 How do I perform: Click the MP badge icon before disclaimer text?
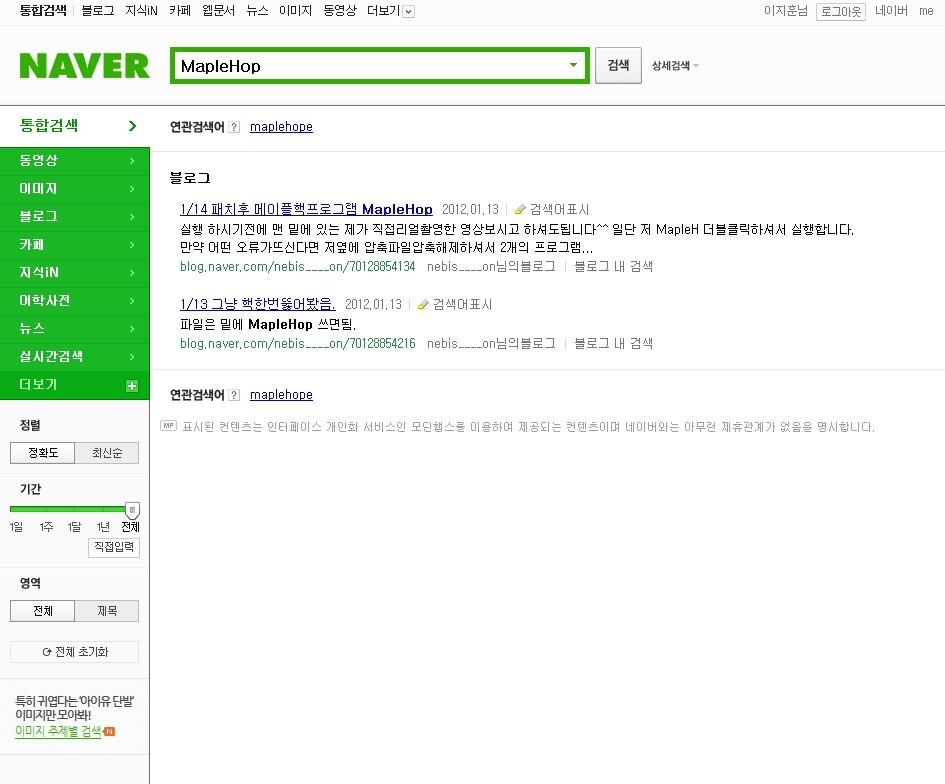pos(168,426)
